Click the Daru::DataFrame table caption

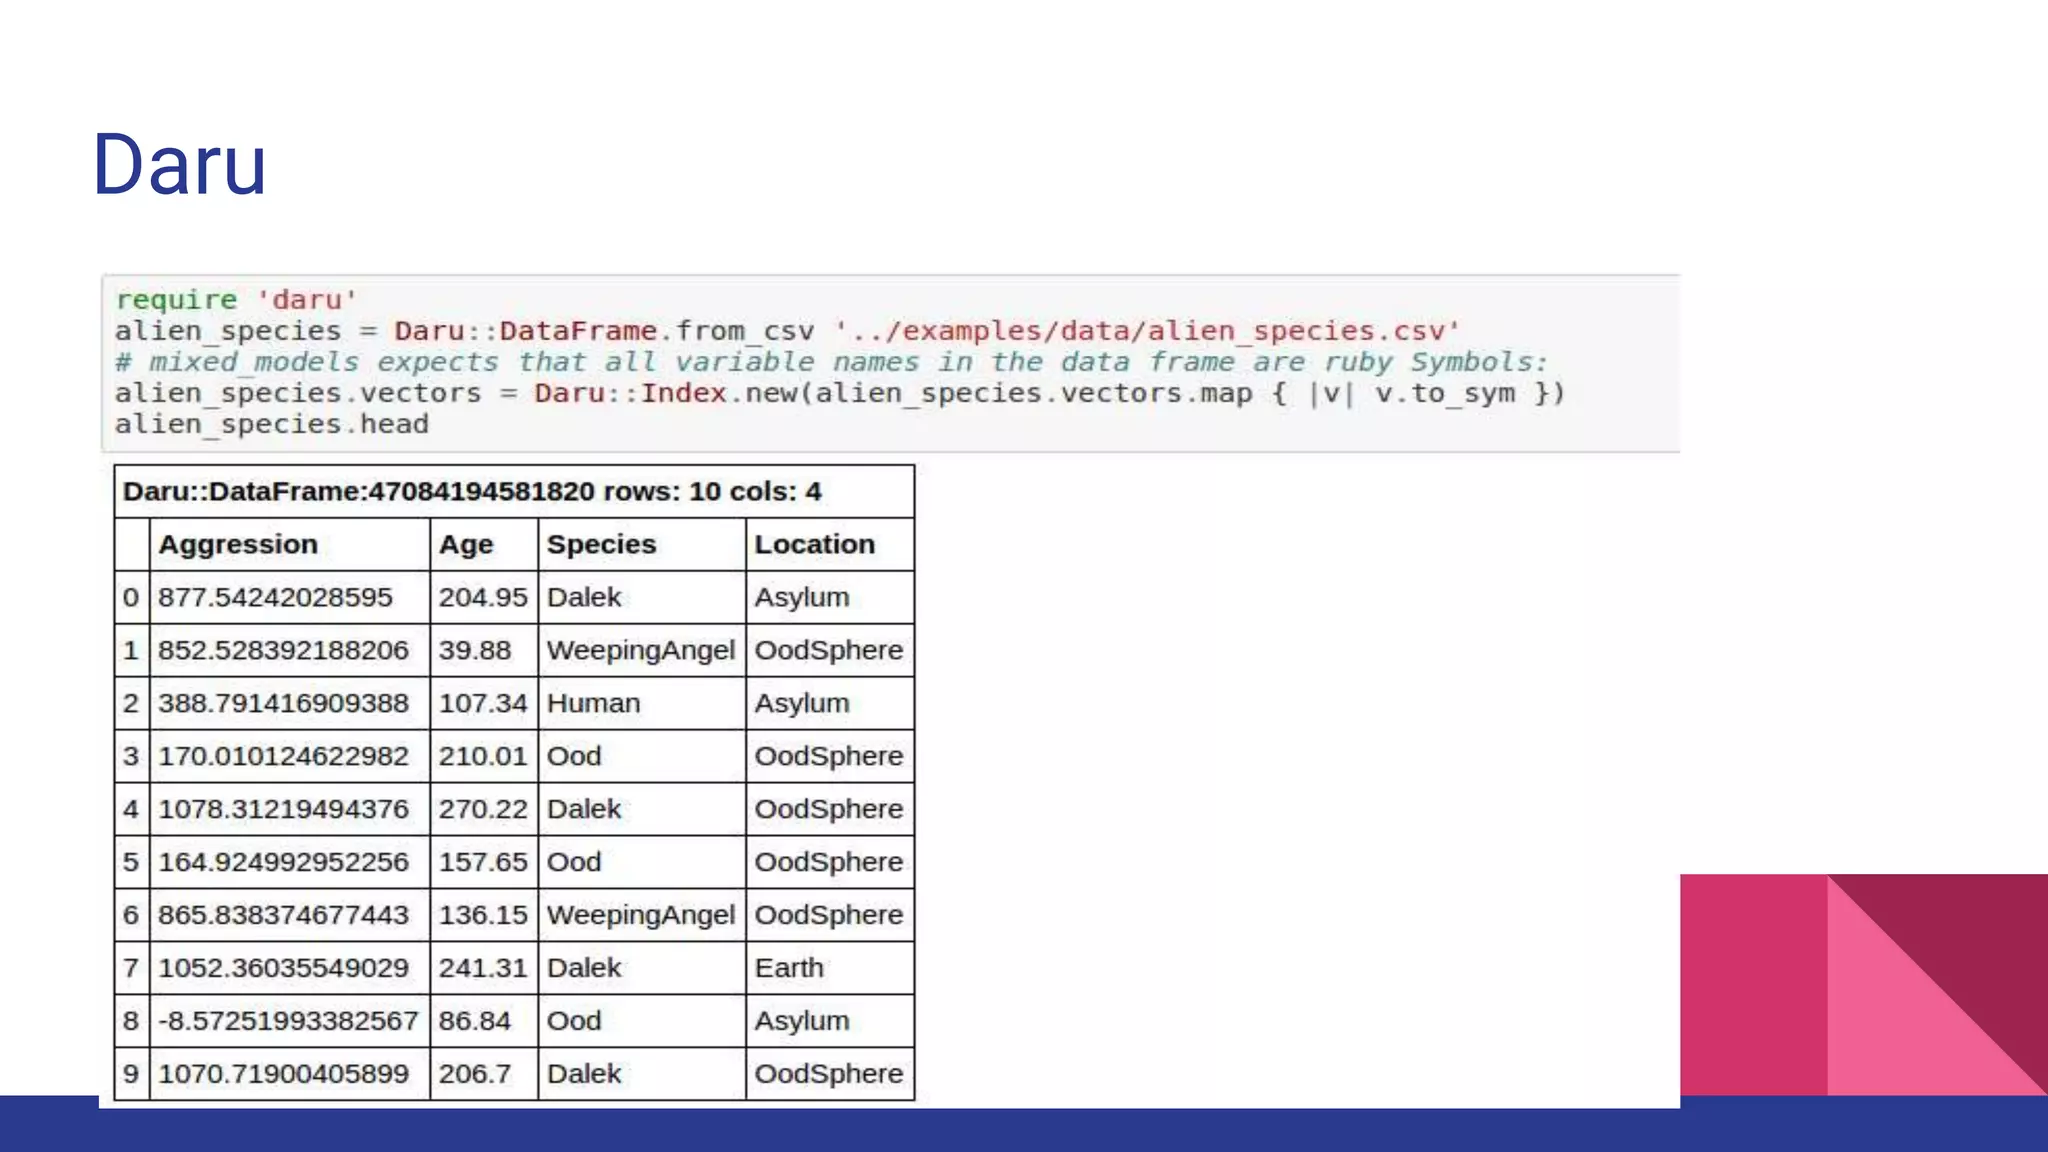(x=471, y=491)
